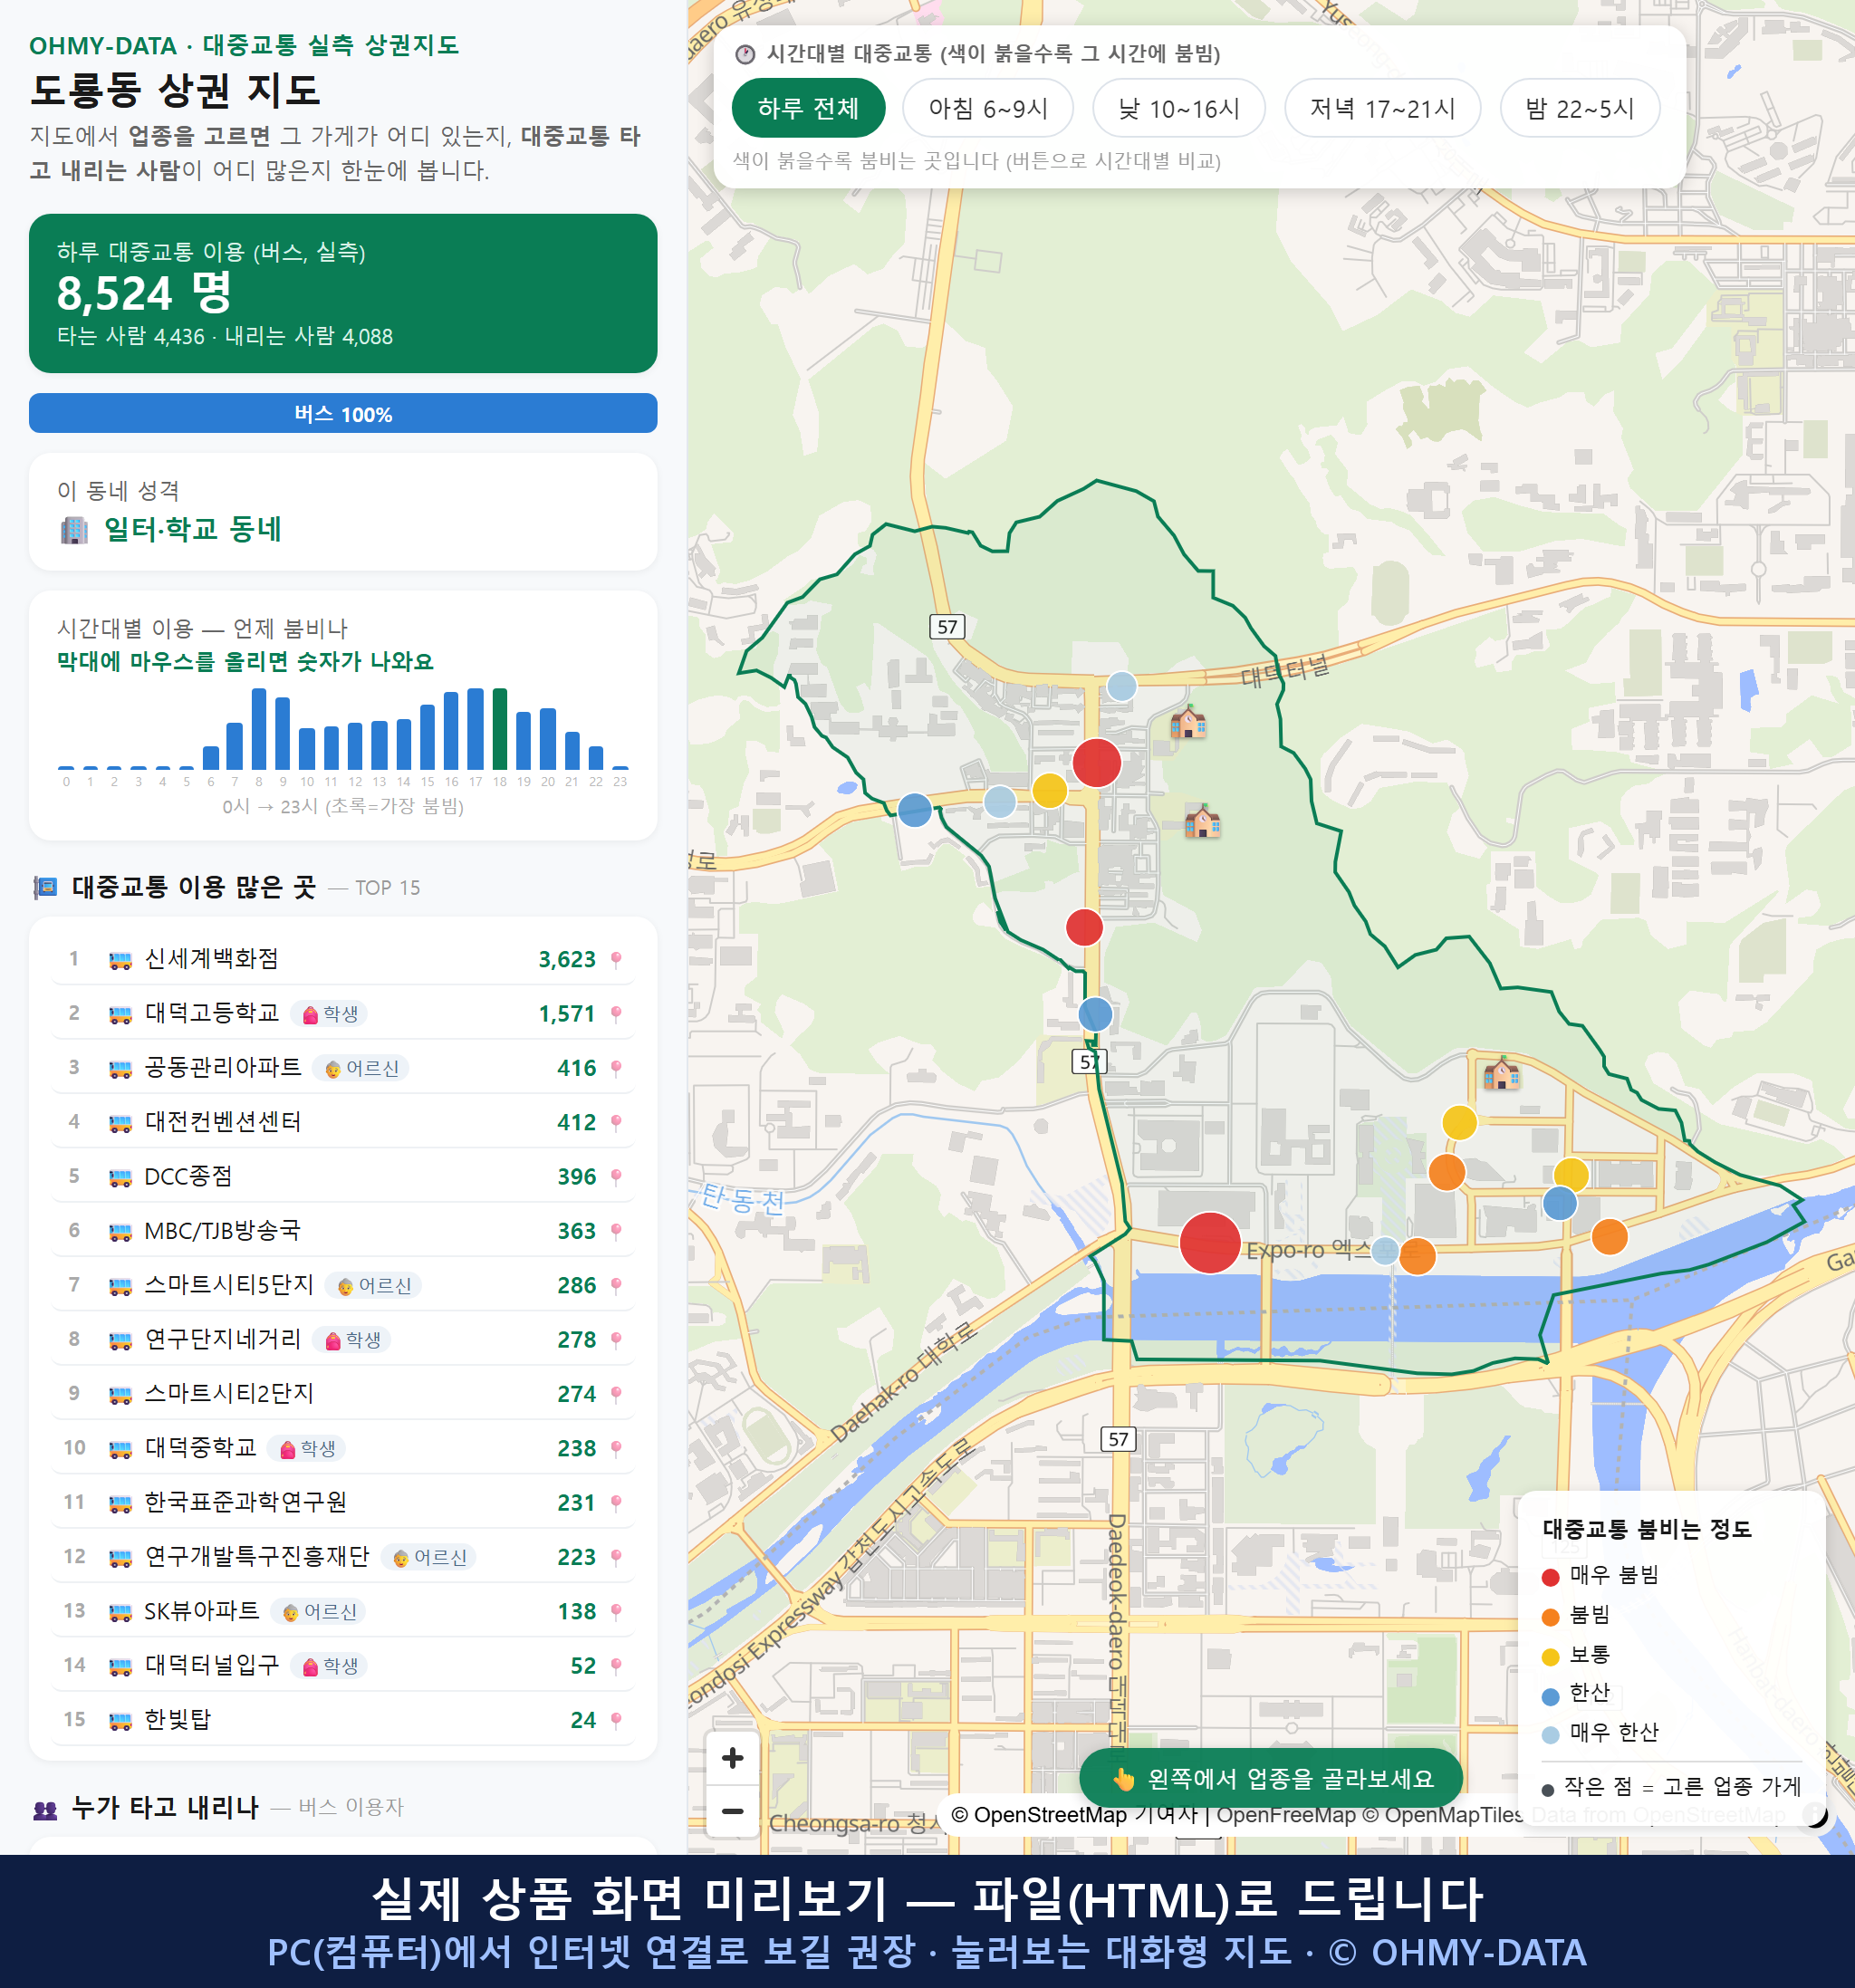The image size is (1855, 1988).
Task: Click map pin icon for MBC/TJB방송국 row
Action: point(616,1231)
